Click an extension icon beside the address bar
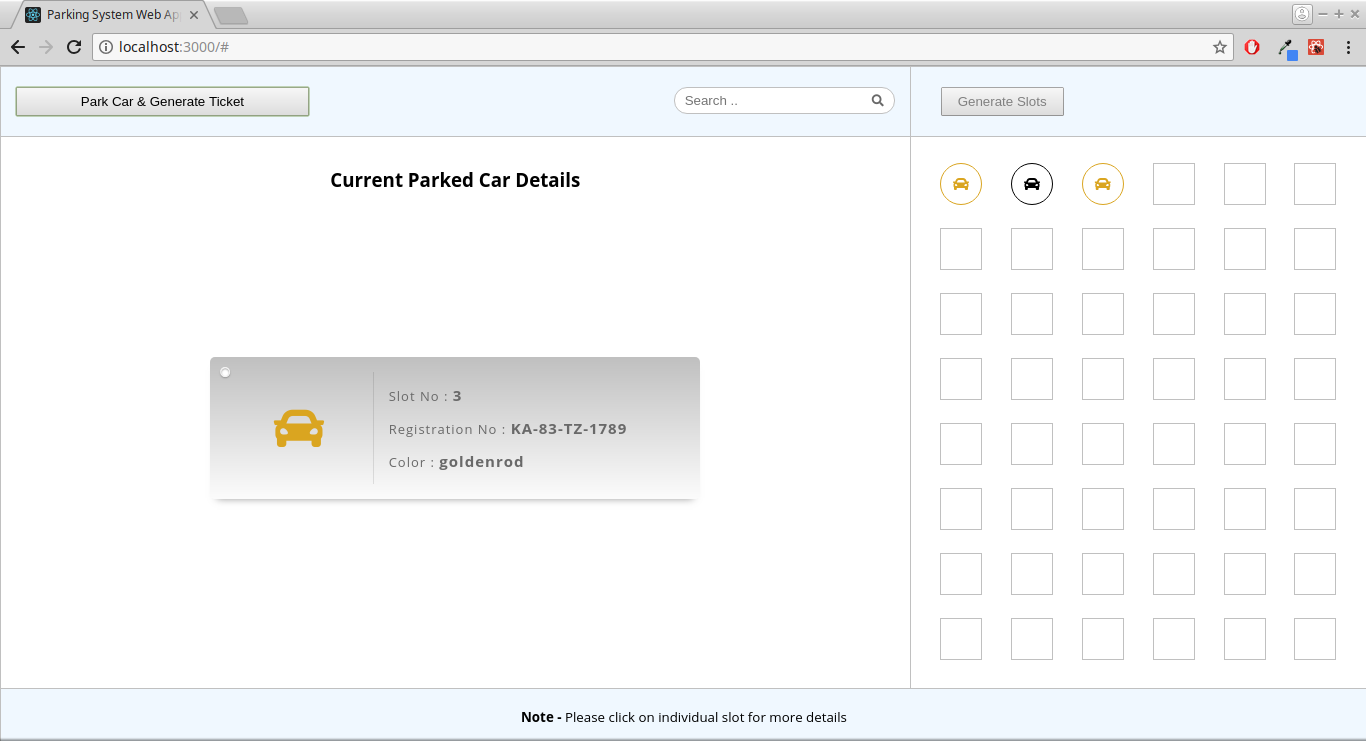The width and height of the screenshot is (1366, 741). click(1252, 47)
